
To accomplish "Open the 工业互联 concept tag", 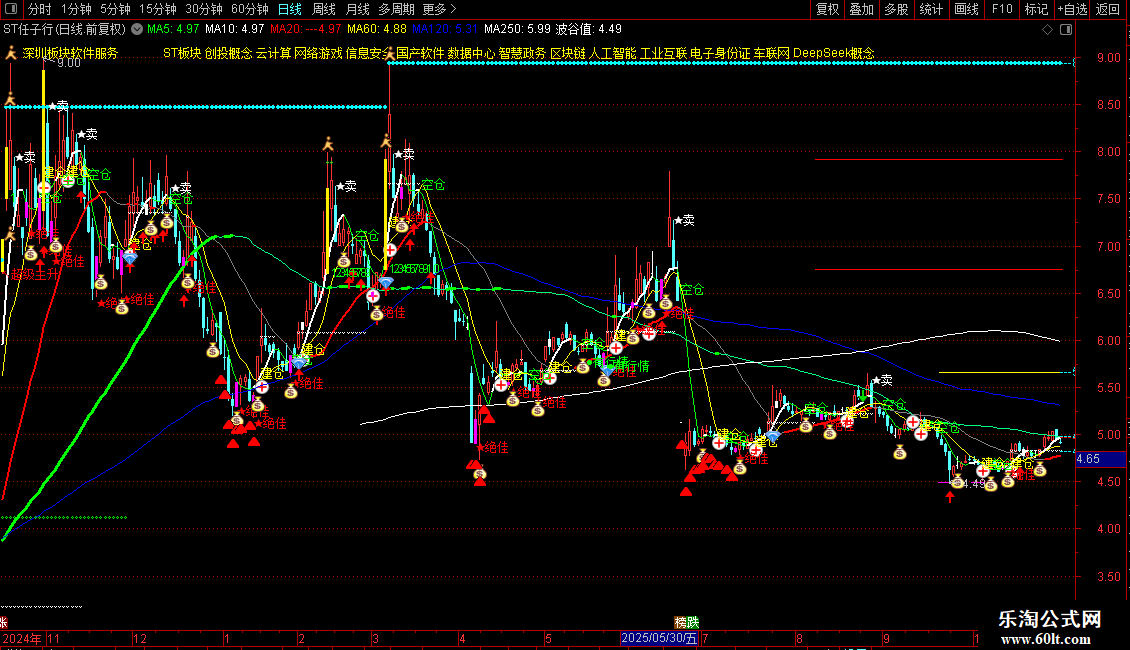I will [664, 53].
